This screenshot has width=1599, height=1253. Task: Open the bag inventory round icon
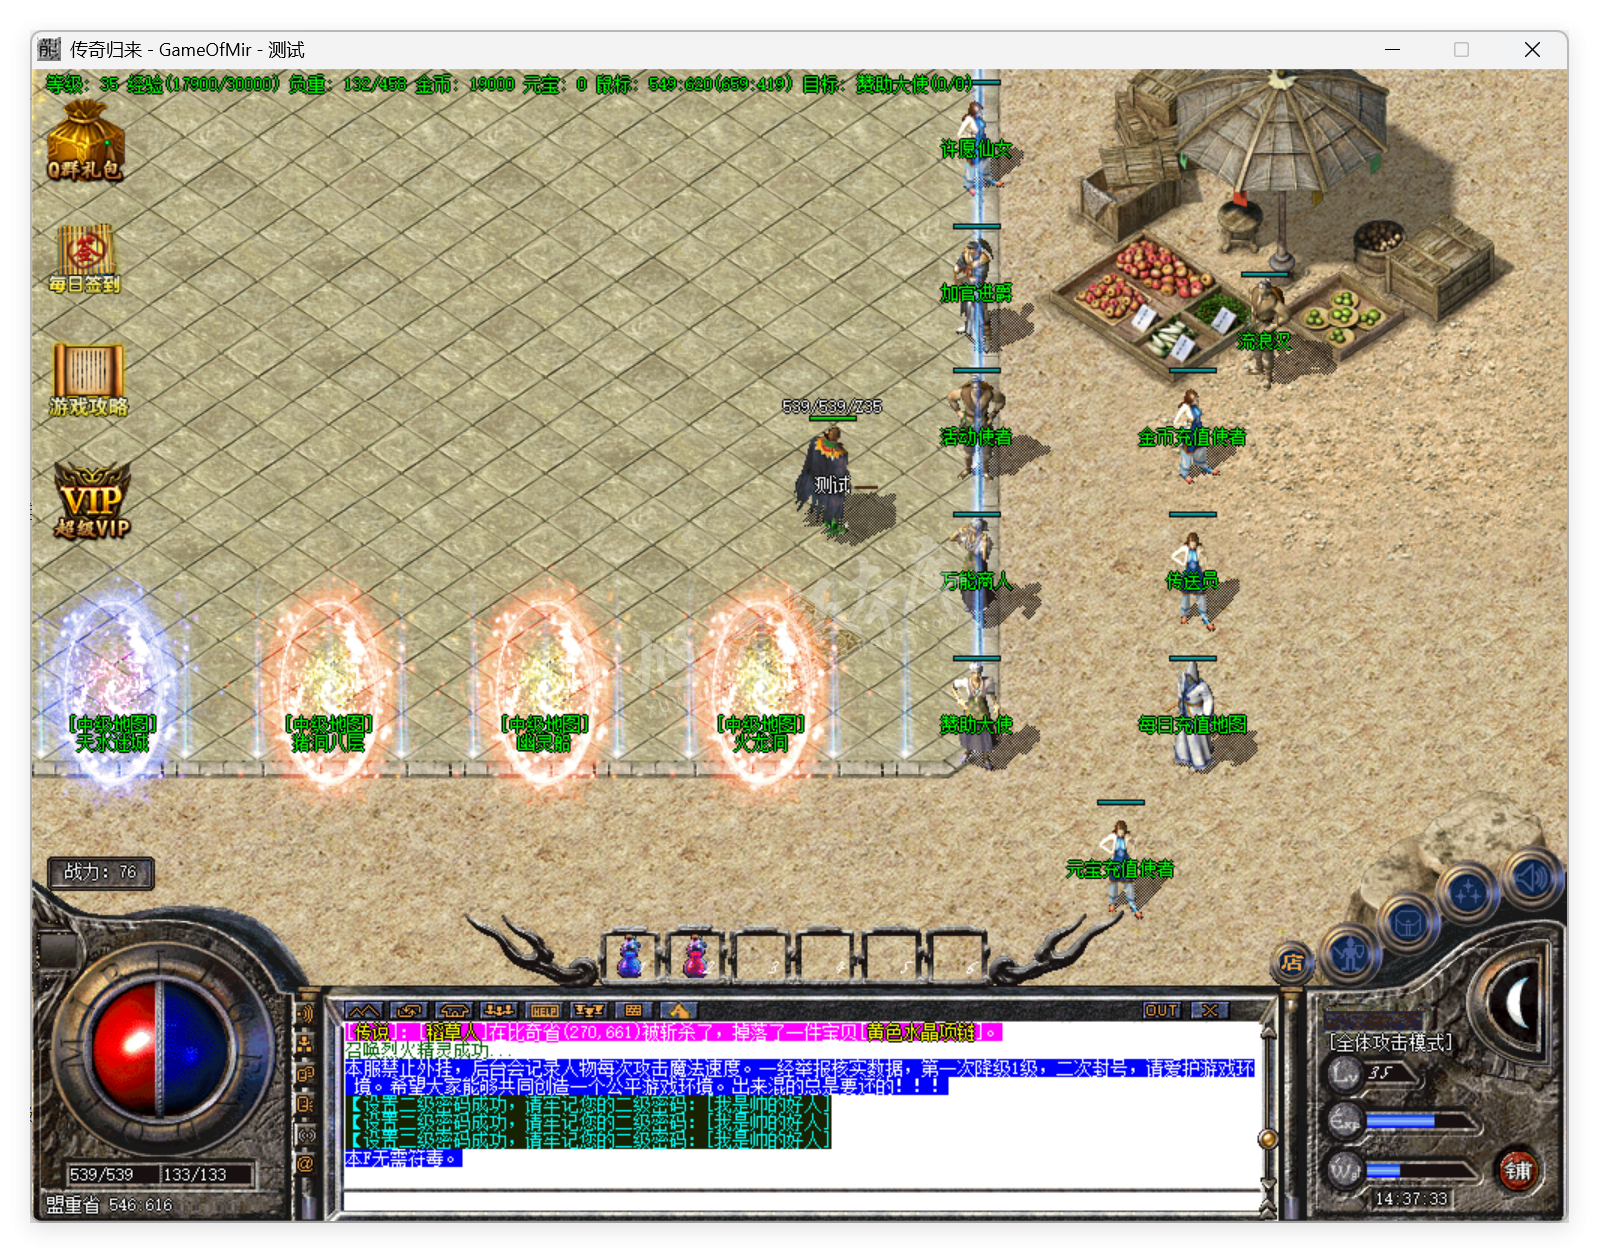coord(1408,924)
